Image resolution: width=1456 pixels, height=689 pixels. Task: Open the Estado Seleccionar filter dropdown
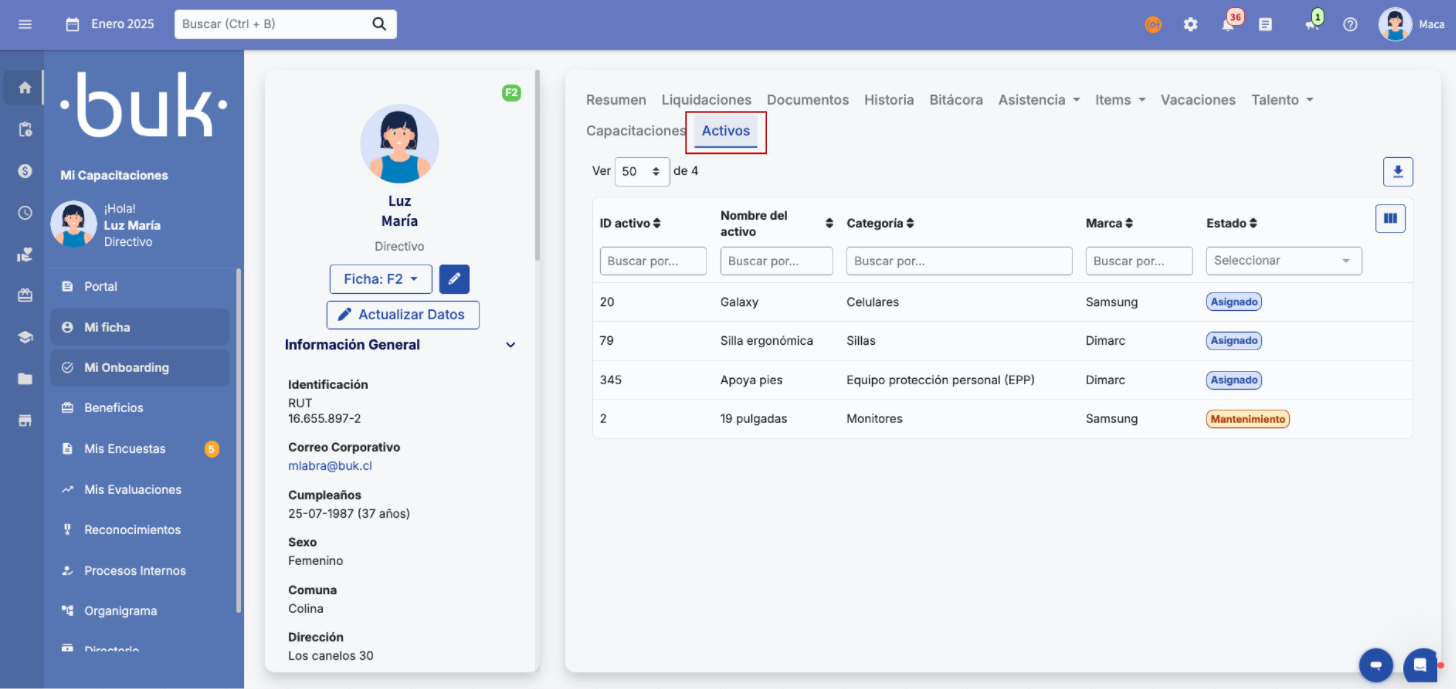(1283, 261)
